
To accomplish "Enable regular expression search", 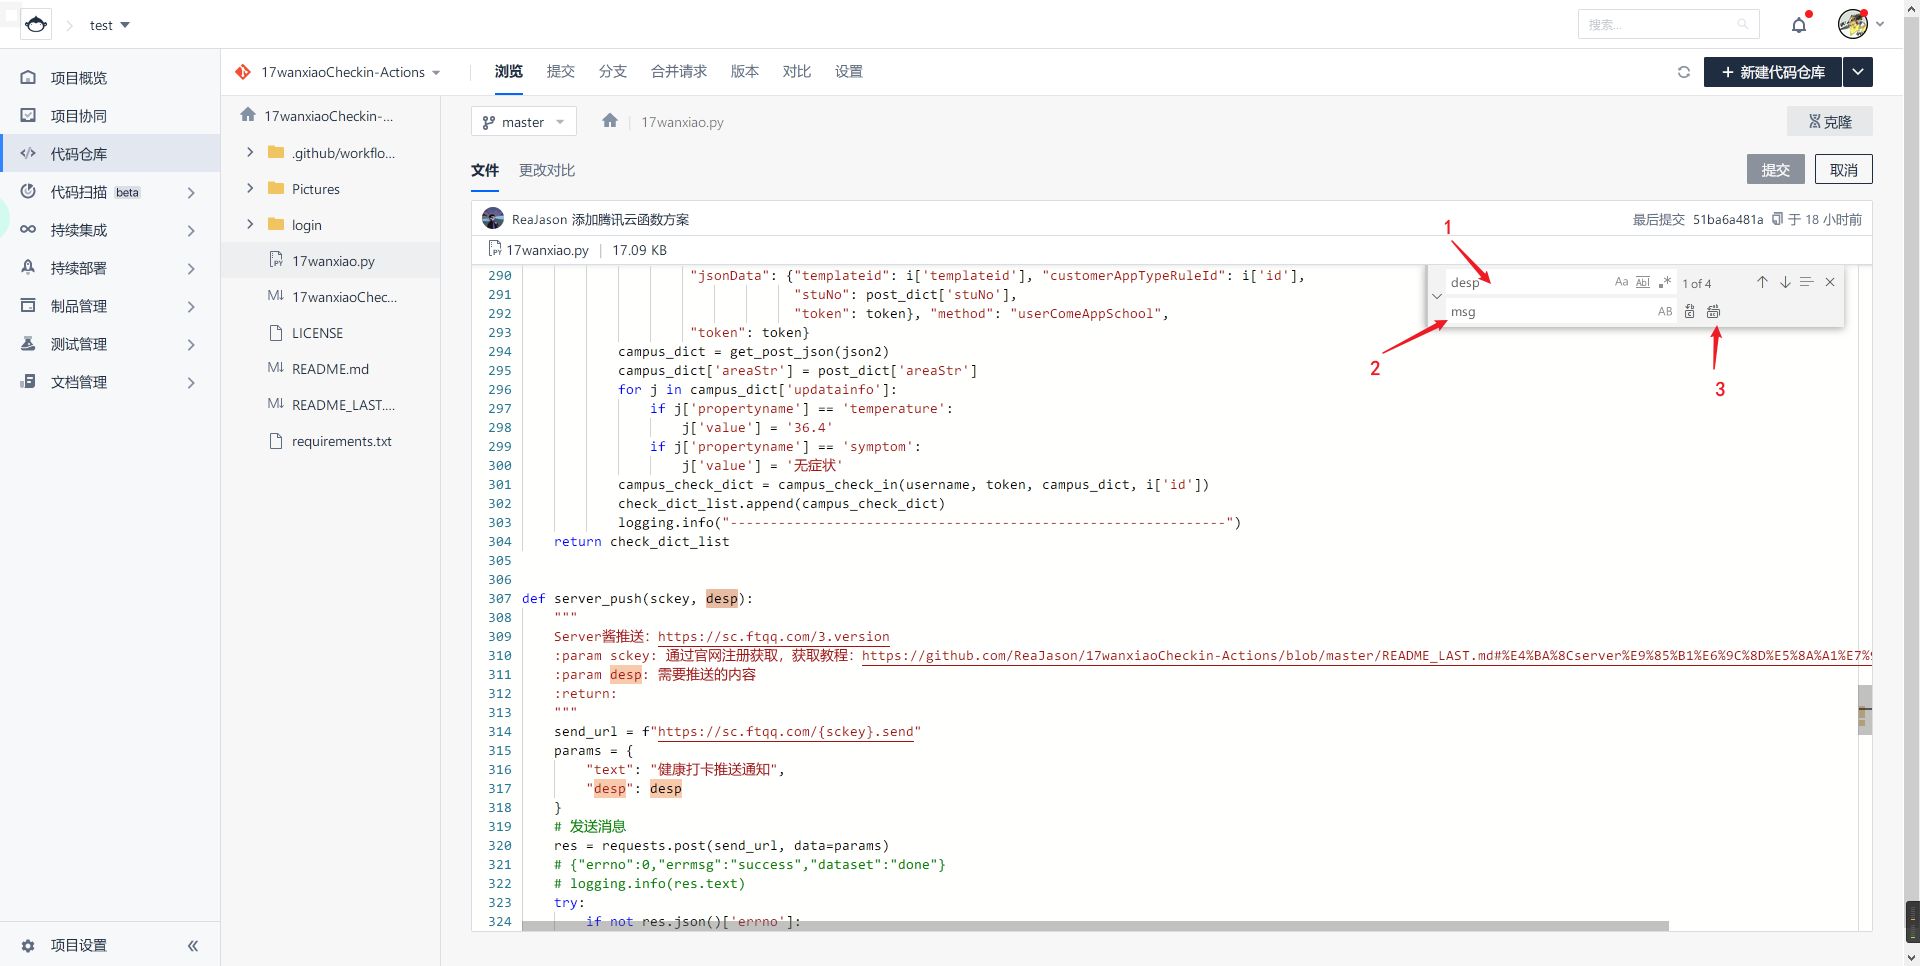I will [1664, 282].
